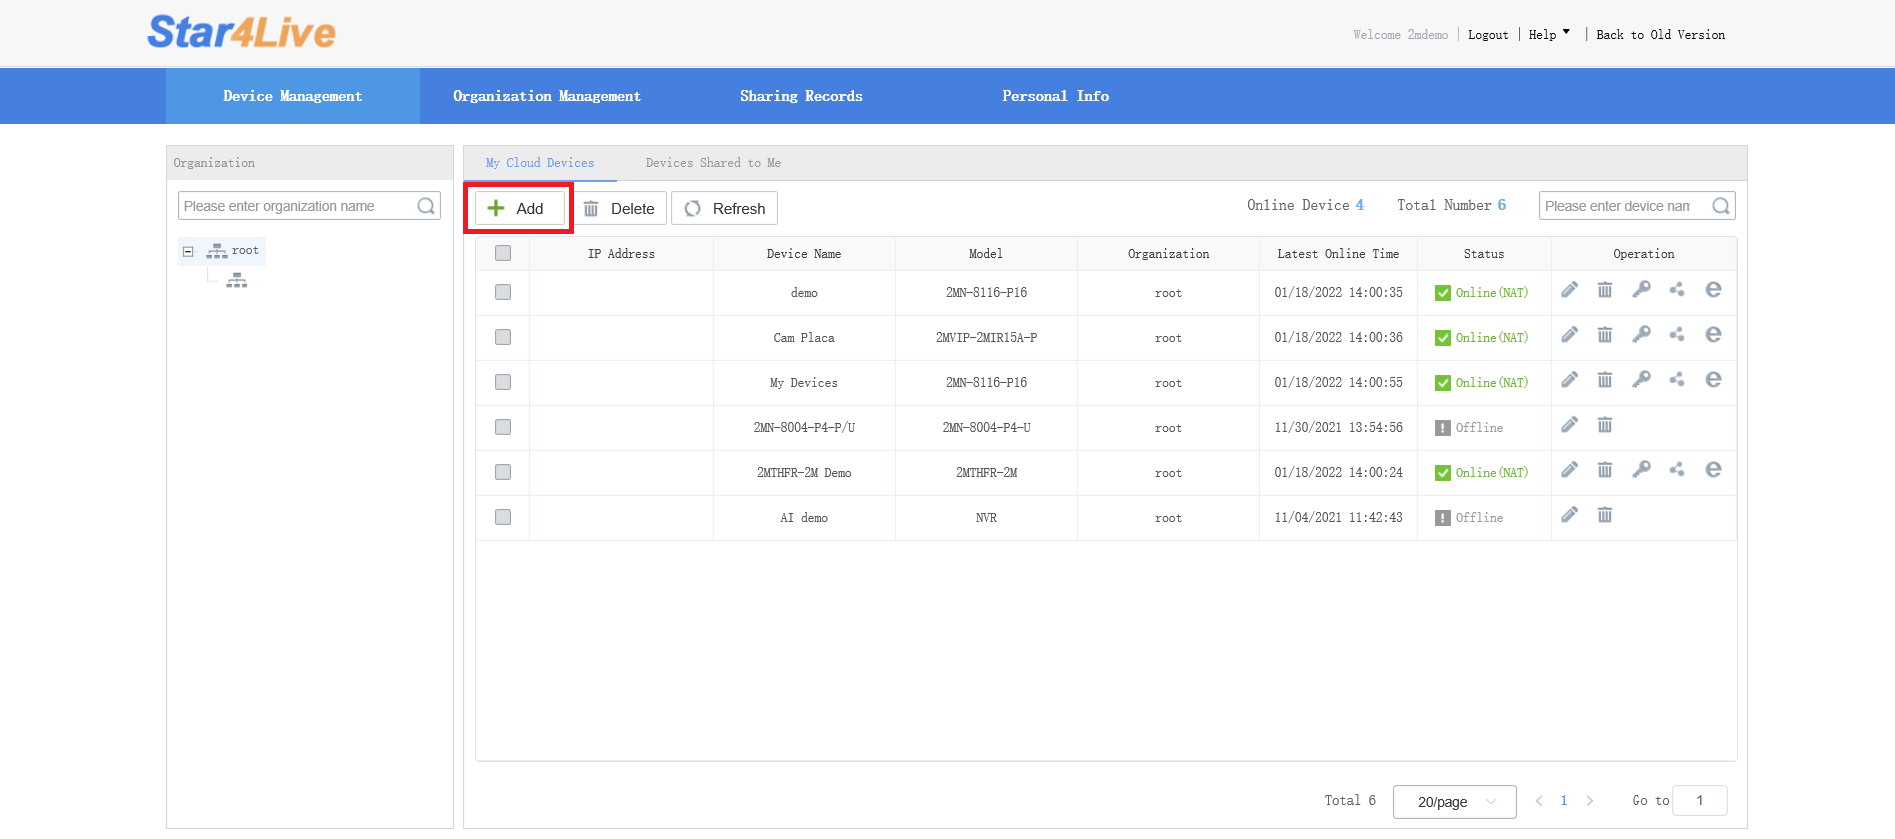The width and height of the screenshot is (1895, 839).
Task: Open Organization Management menu
Action: [x=546, y=96]
